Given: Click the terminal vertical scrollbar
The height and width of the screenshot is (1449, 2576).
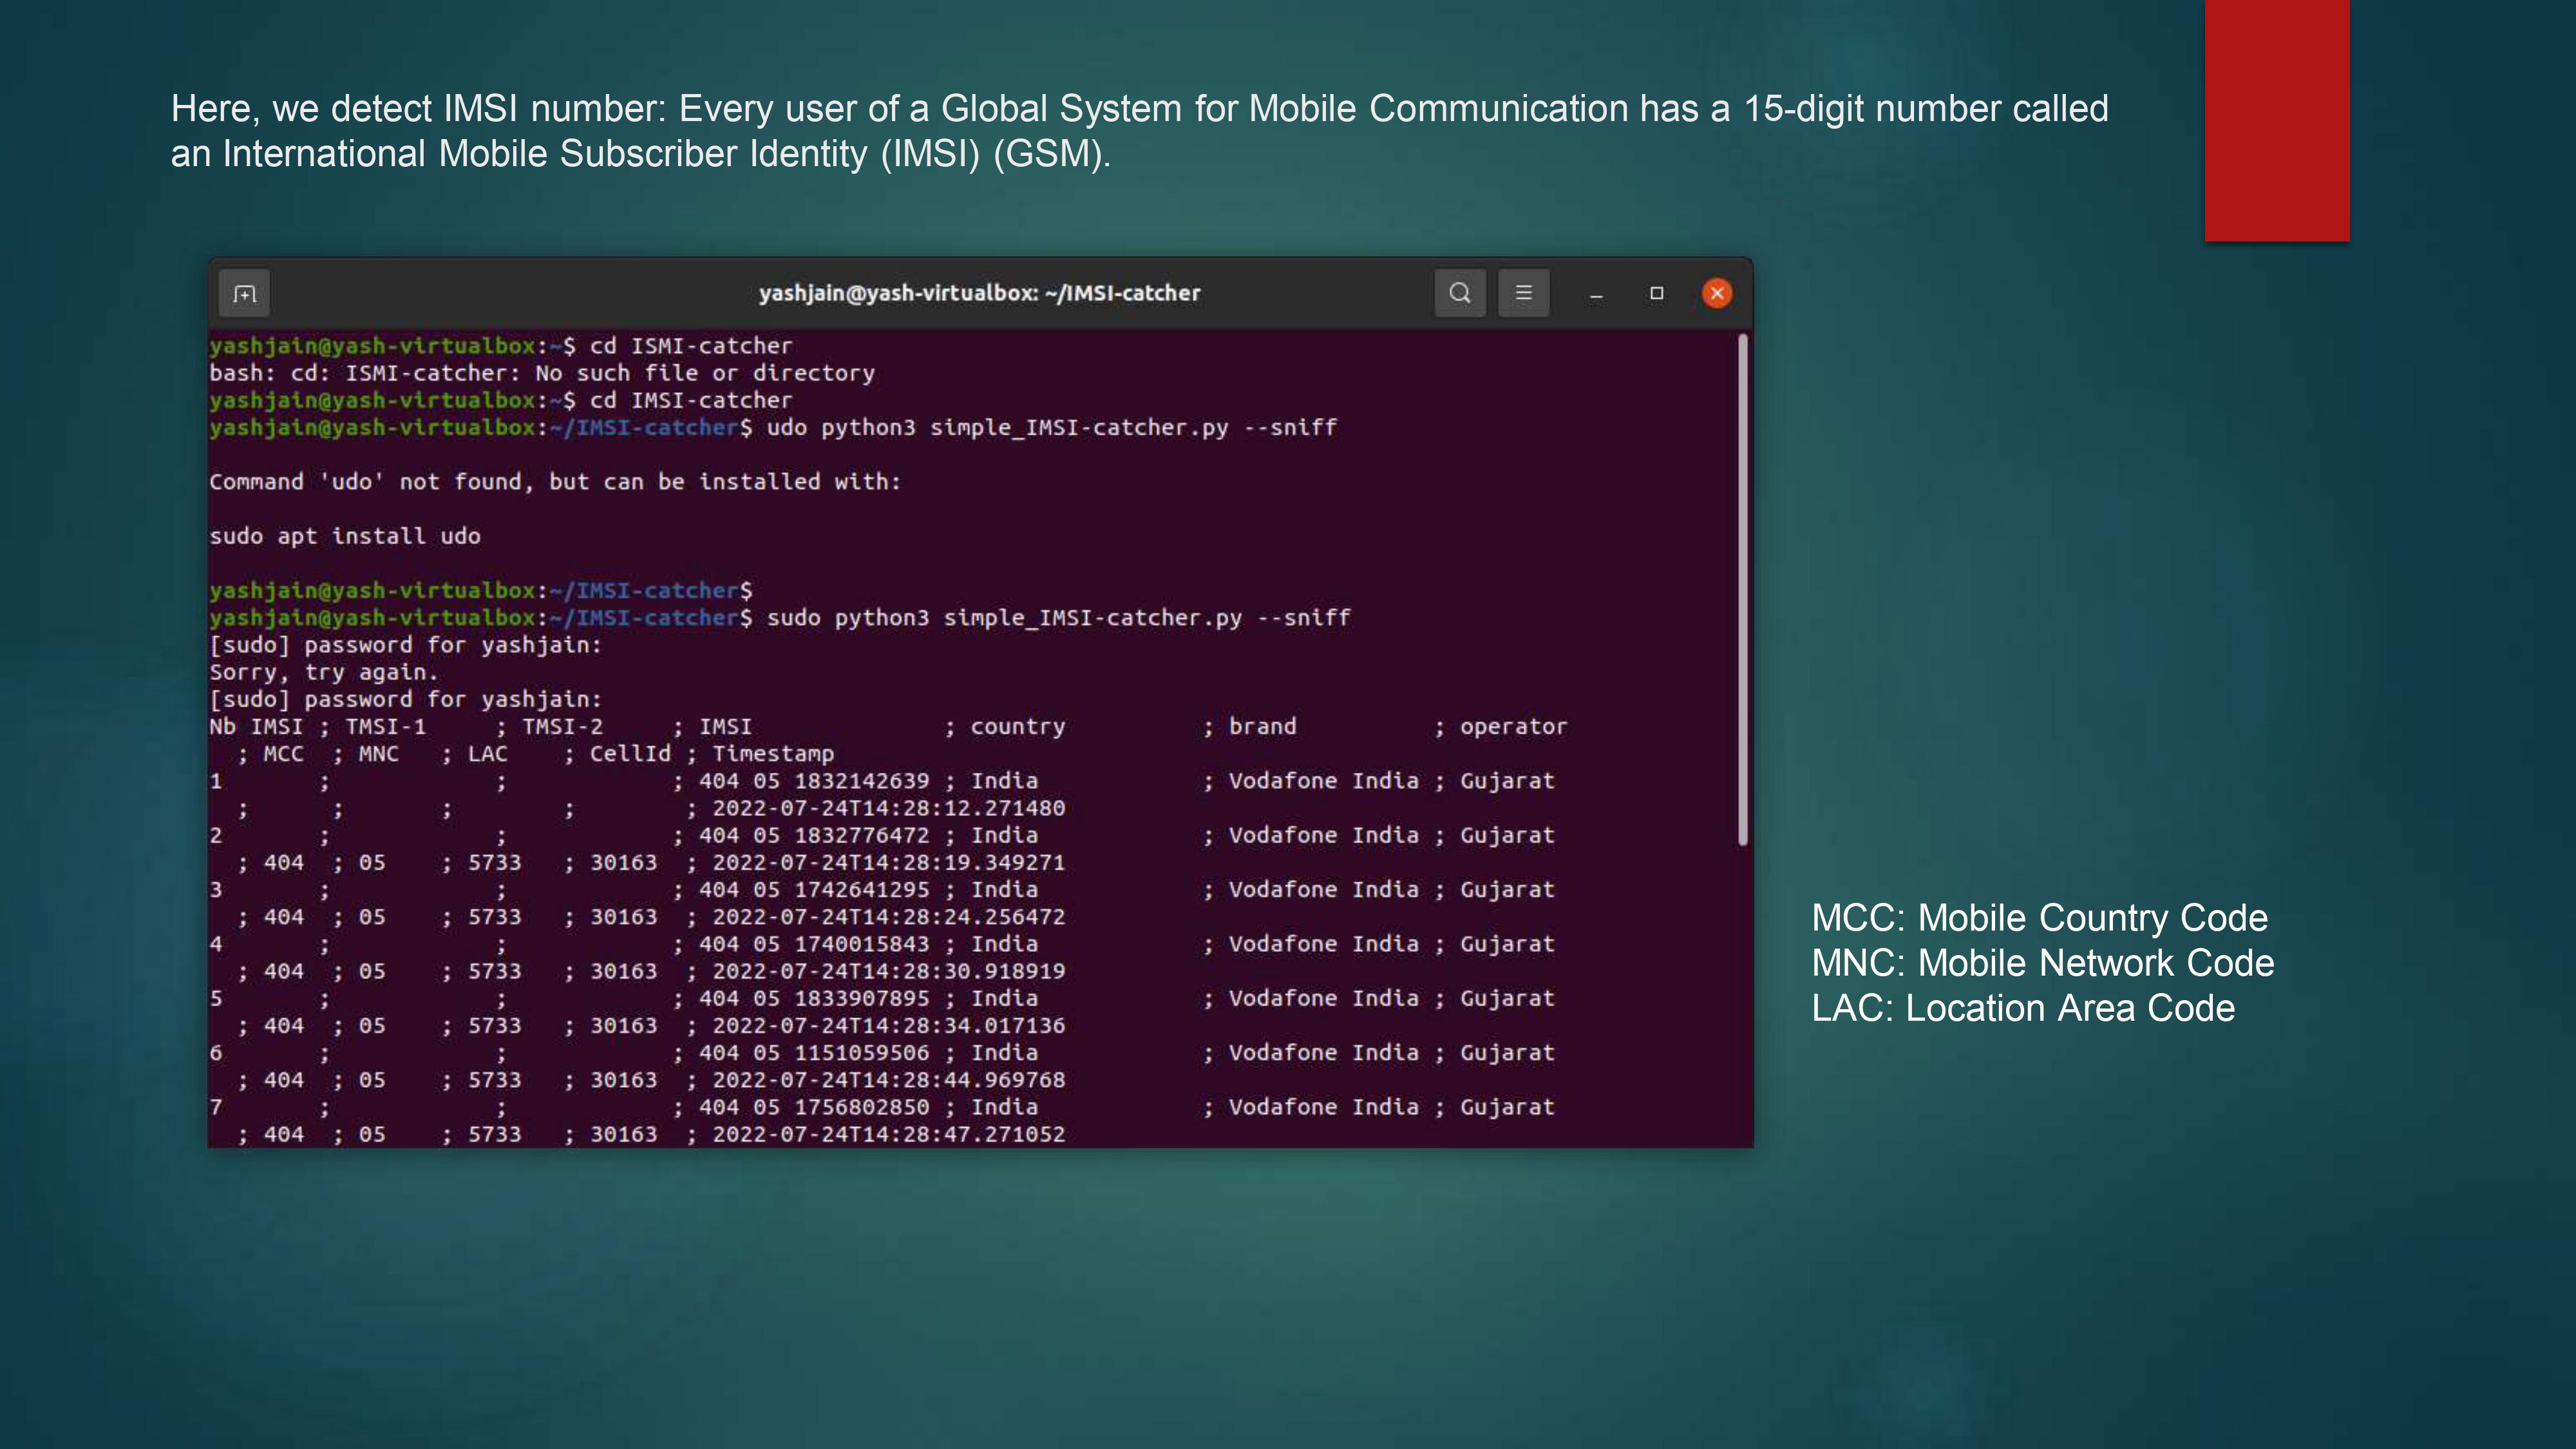Looking at the screenshot, I should click(1743, 590).
